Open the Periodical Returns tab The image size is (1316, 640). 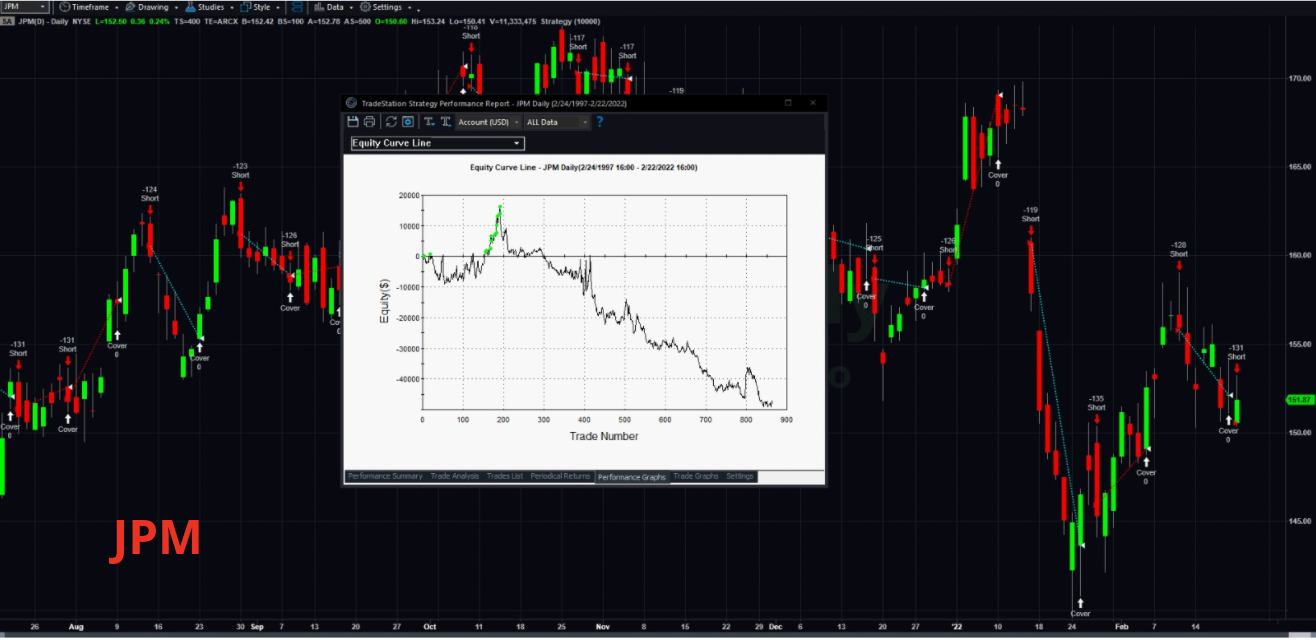pos(560,477)
